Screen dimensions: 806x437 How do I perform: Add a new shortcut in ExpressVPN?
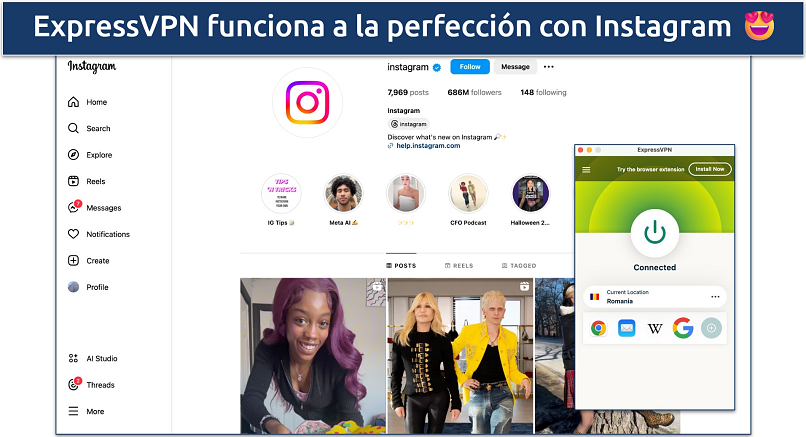[711, 327]
